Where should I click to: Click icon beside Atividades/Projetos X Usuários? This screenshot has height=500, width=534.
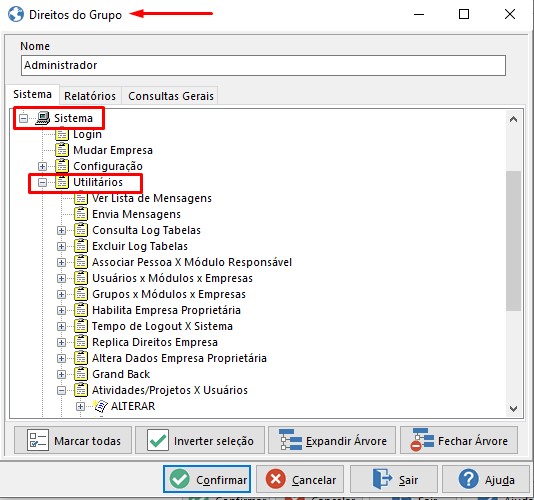[x=81, y=390]
